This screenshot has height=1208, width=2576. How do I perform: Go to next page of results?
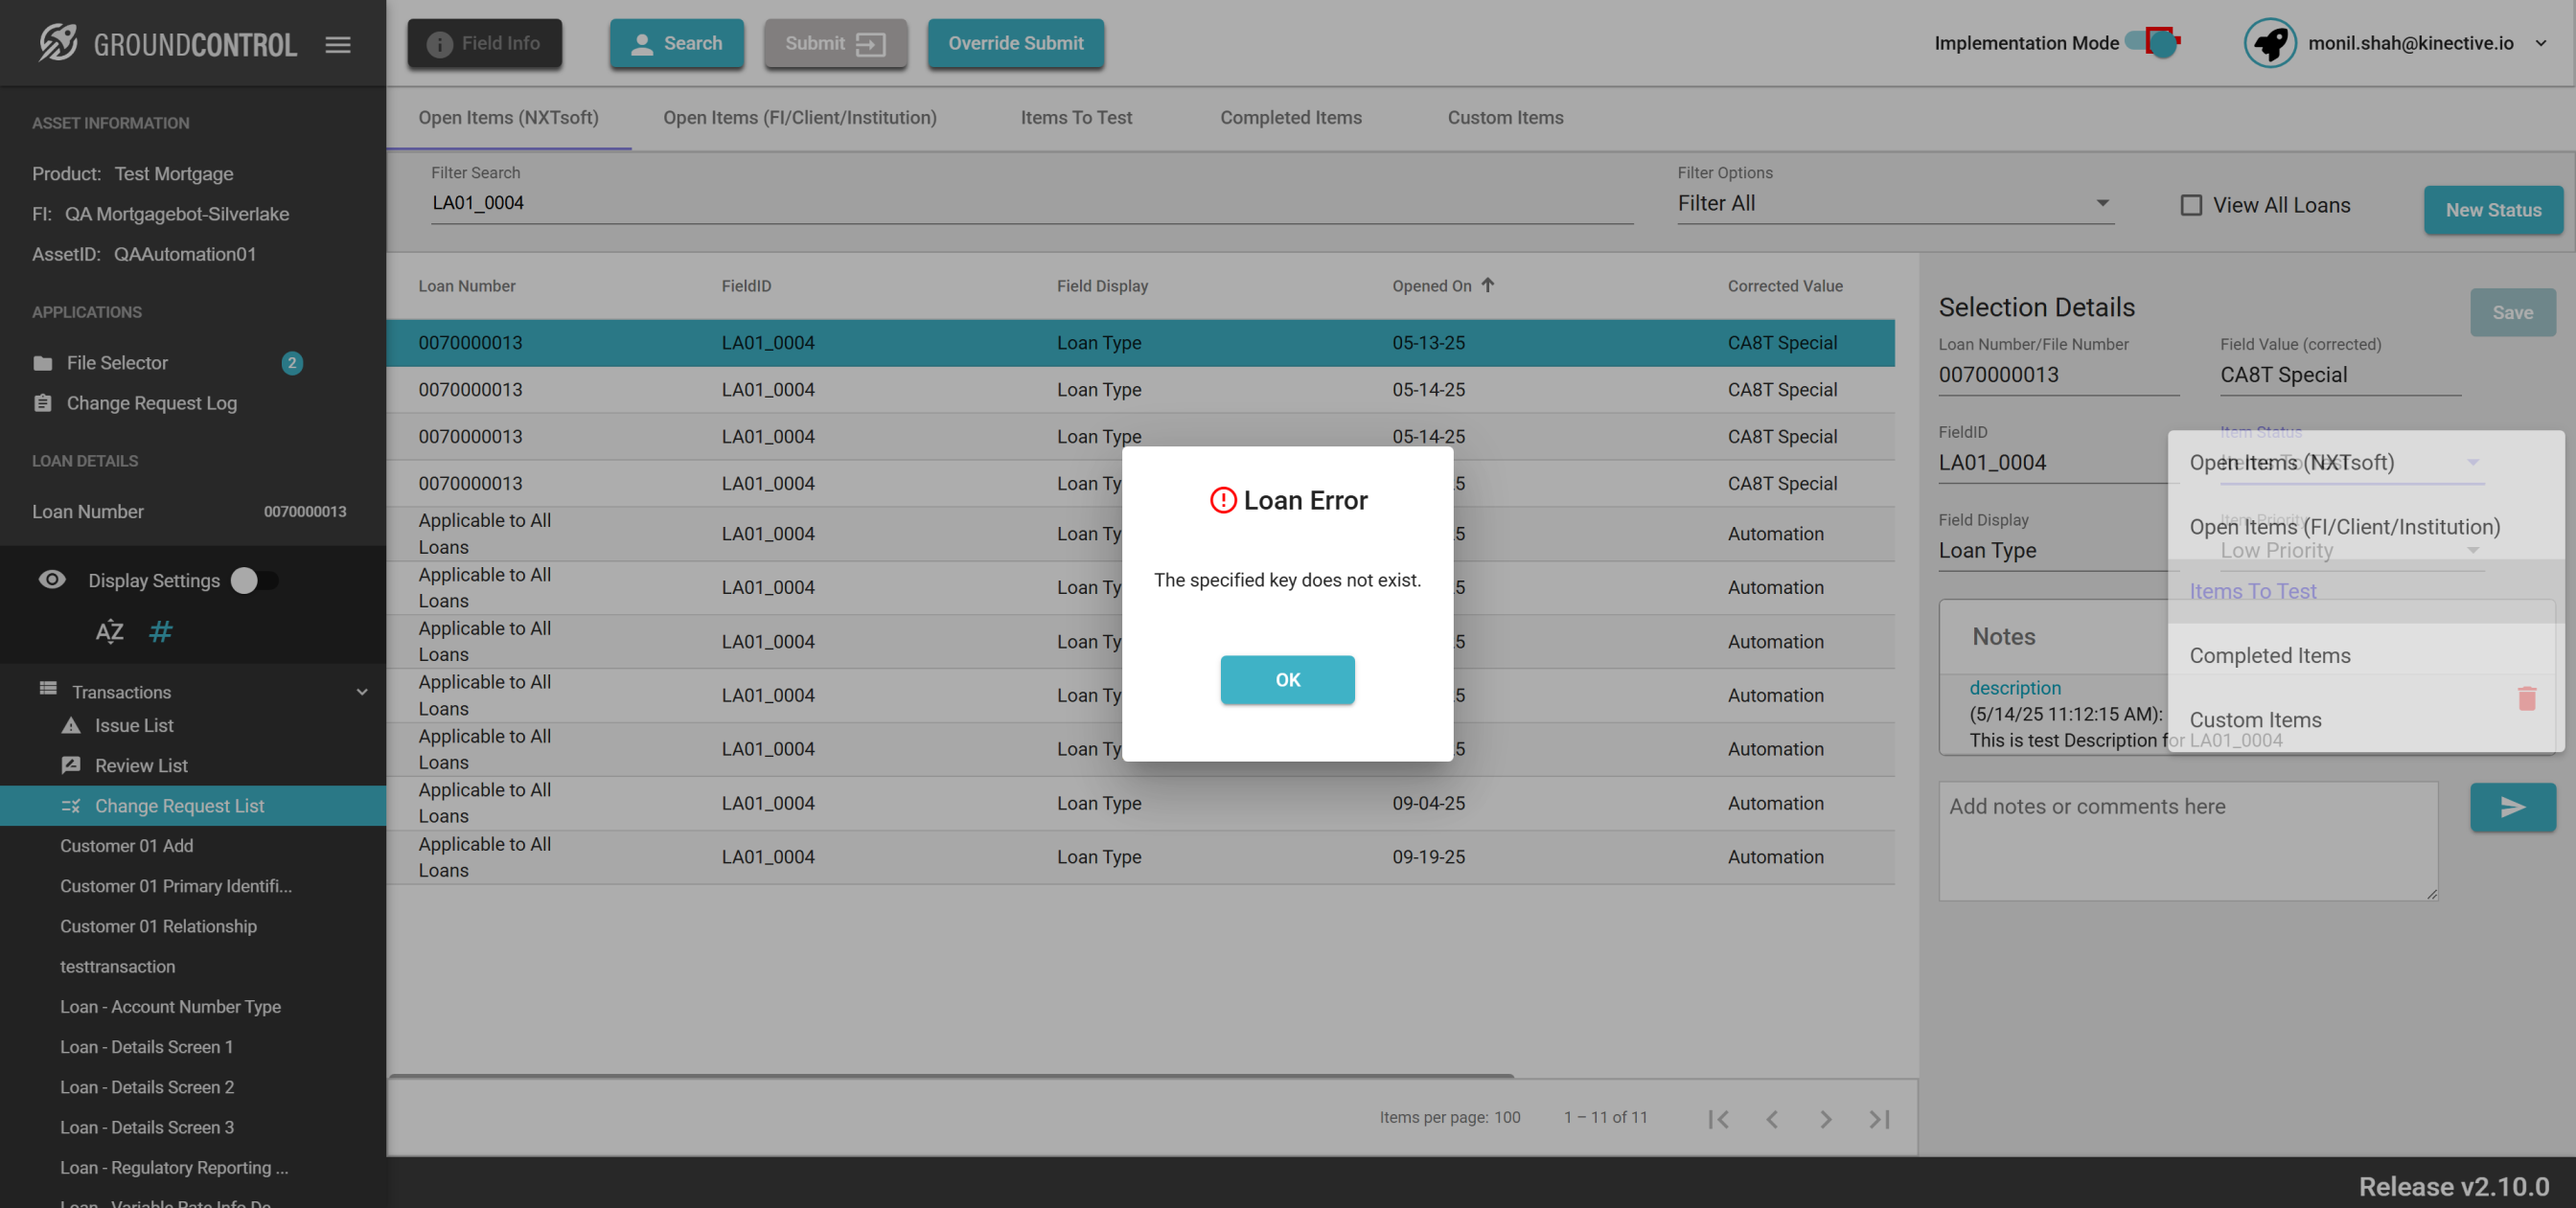click(1825, 1118)
